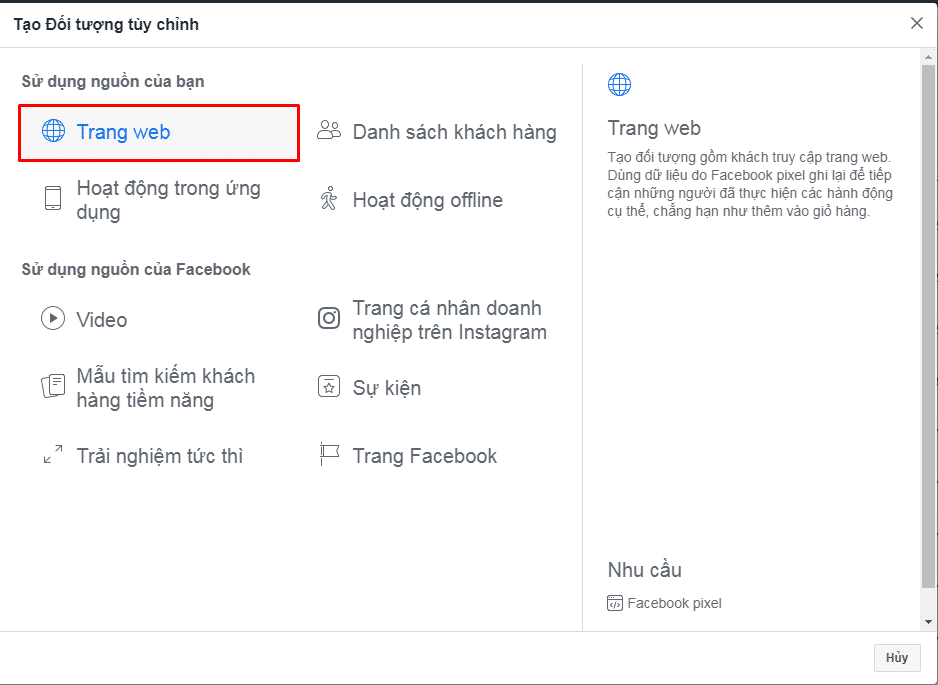The width and height of the screenshot is (938, 685).
Task: Click the people icon for Danh sách khách hàng
Action: point(328,130)
